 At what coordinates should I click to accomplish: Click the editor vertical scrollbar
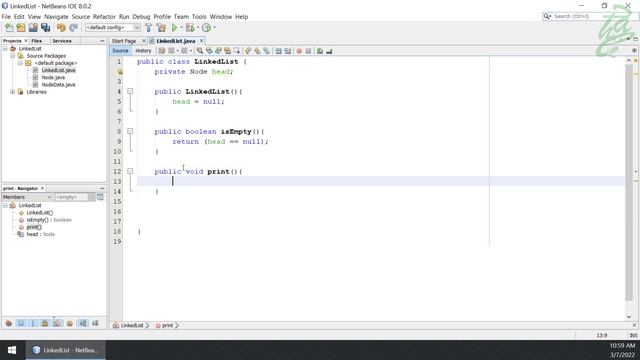click(629, 182)
